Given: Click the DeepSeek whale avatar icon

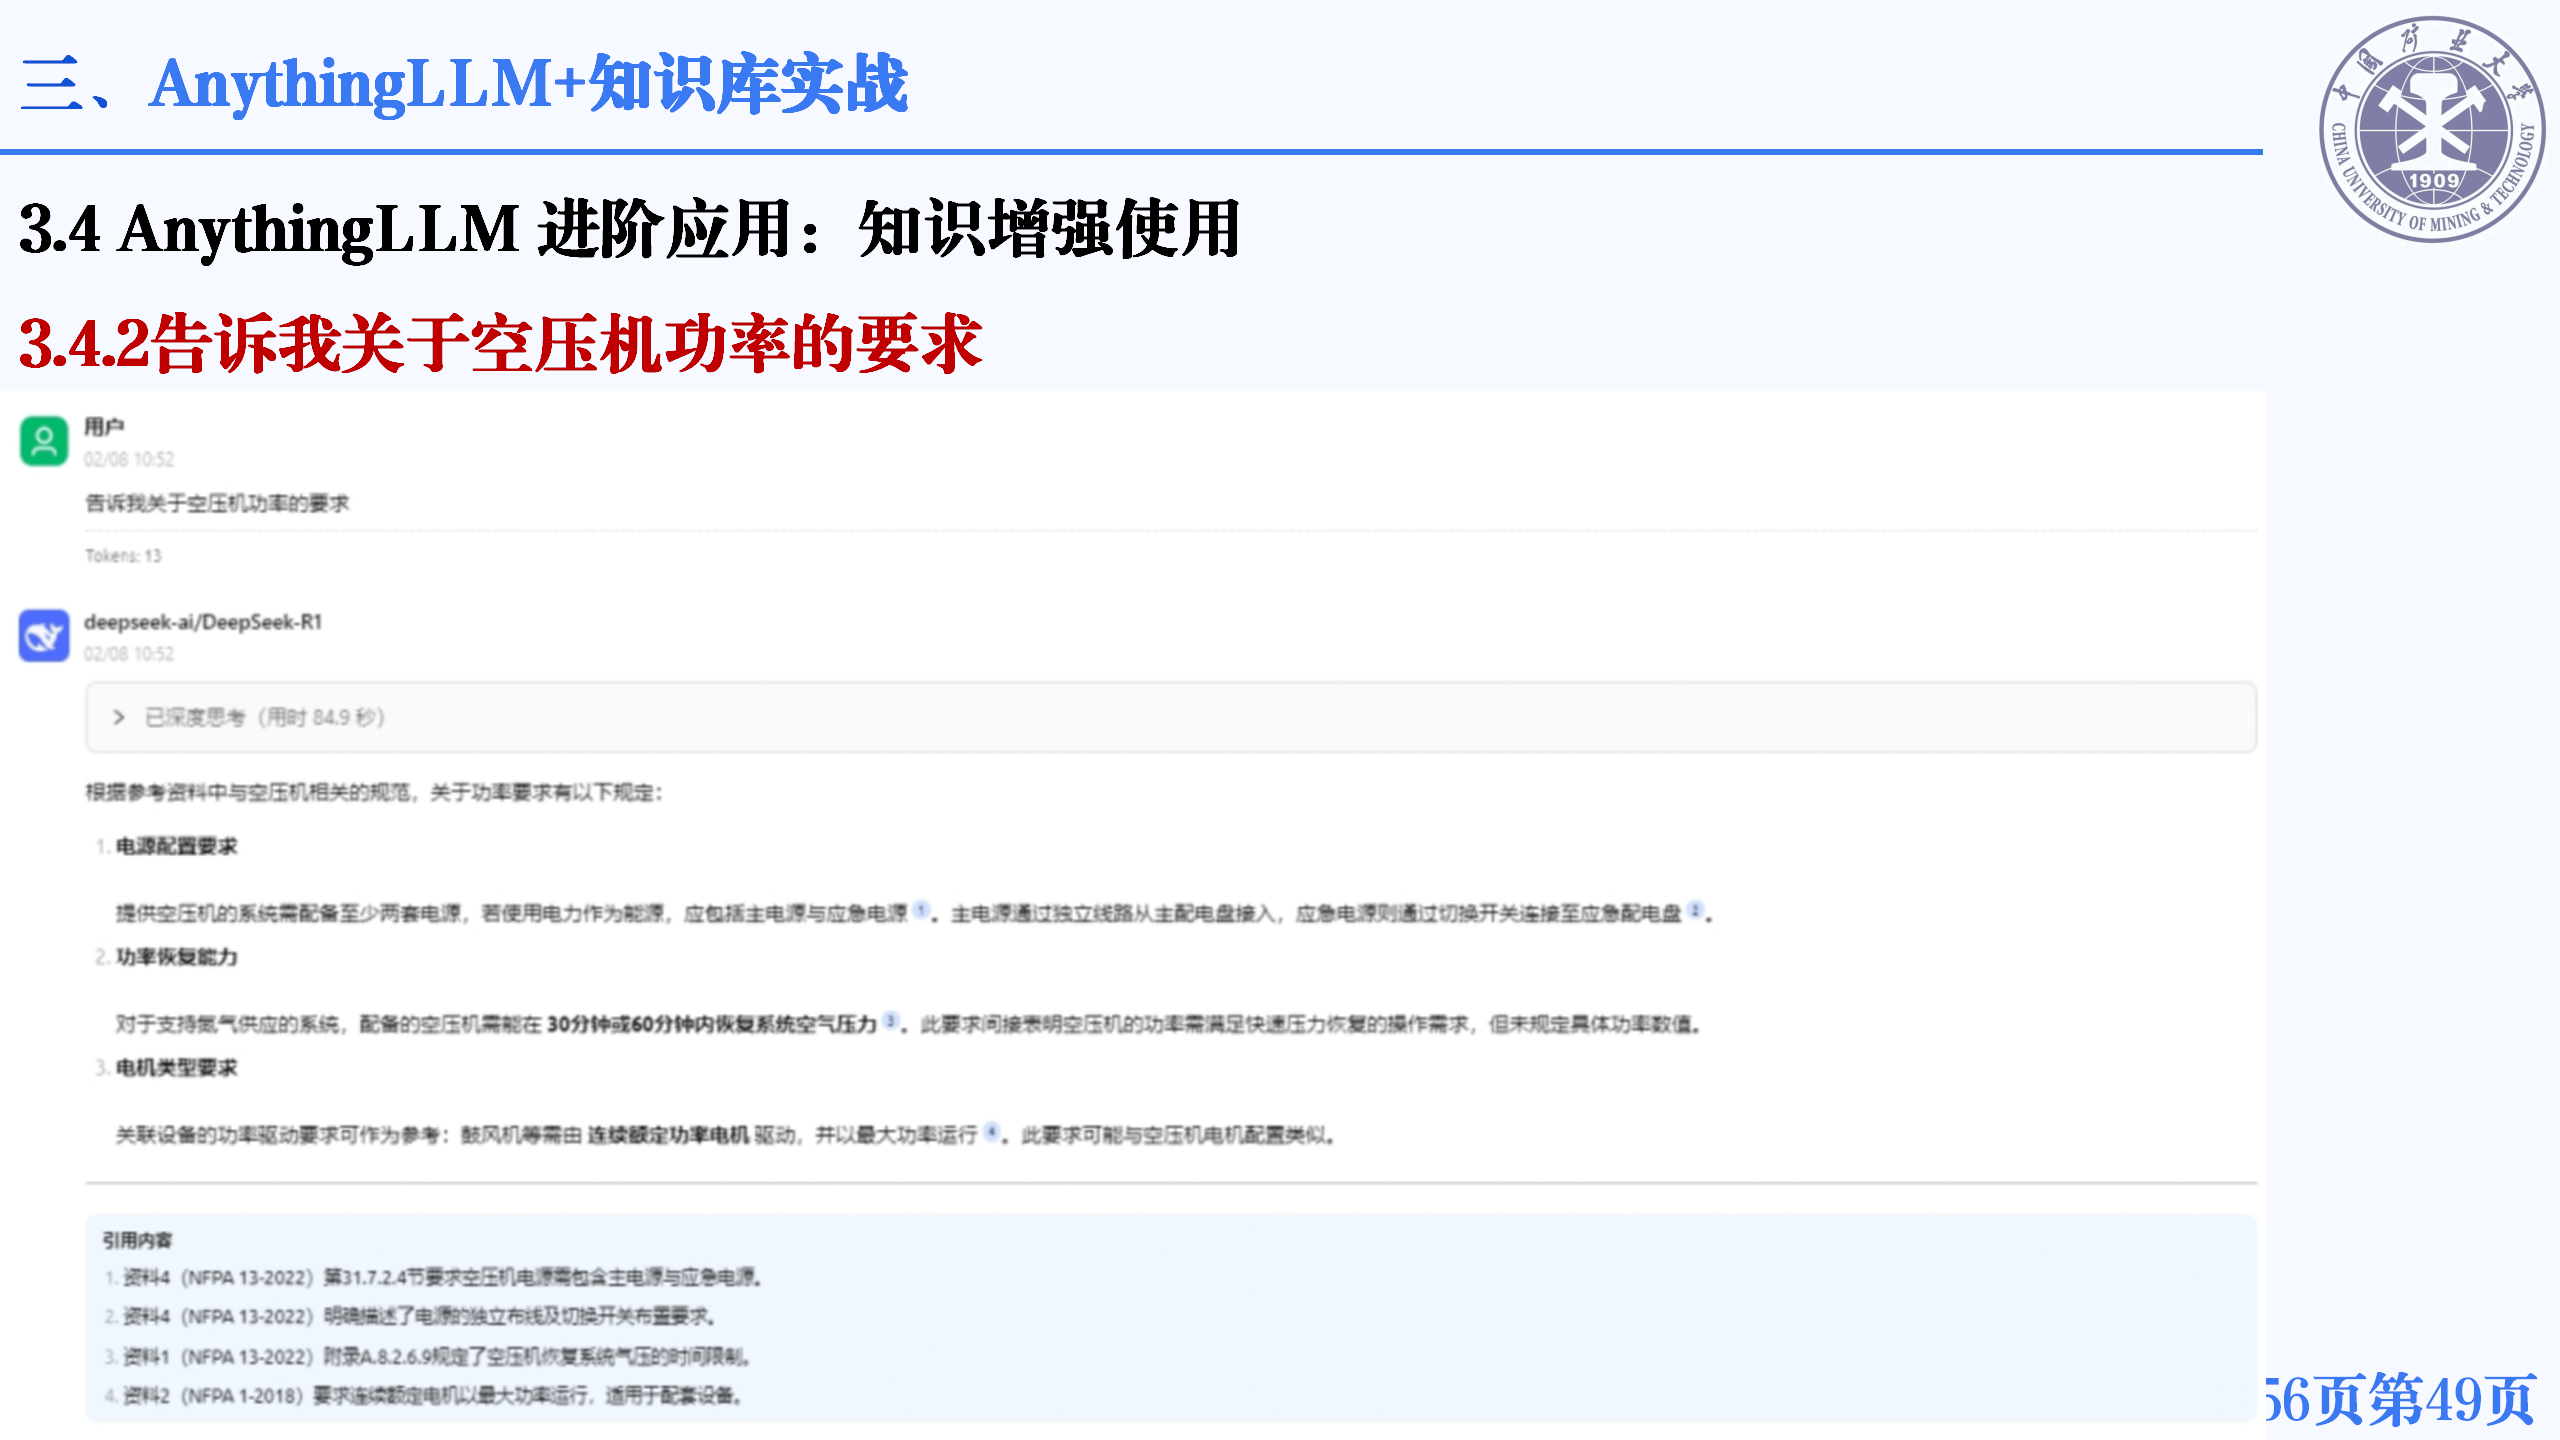Looking at the screenshot, I should pos(44,636).
